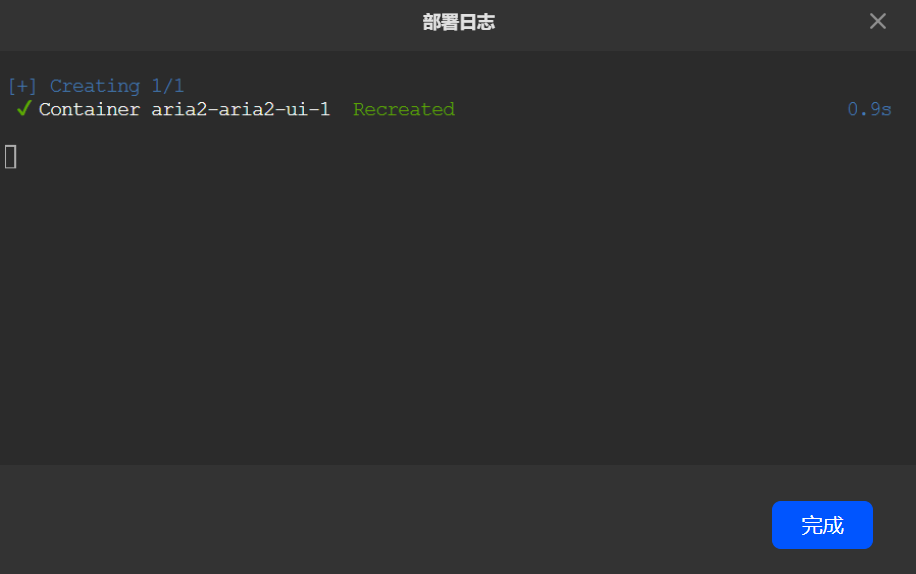
Task: Select the 部署日志 dialog title
Action: pos(458,22)
